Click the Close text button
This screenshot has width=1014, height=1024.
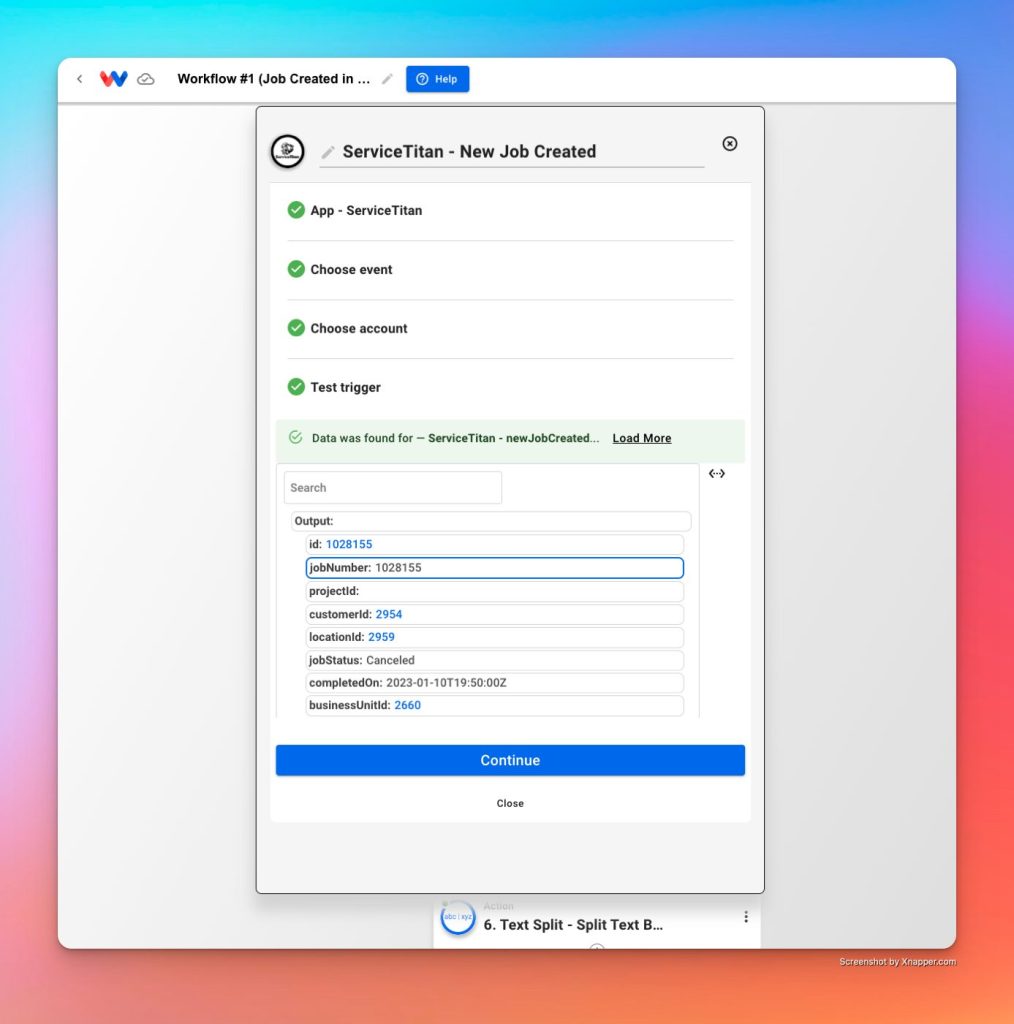[510, 803]
